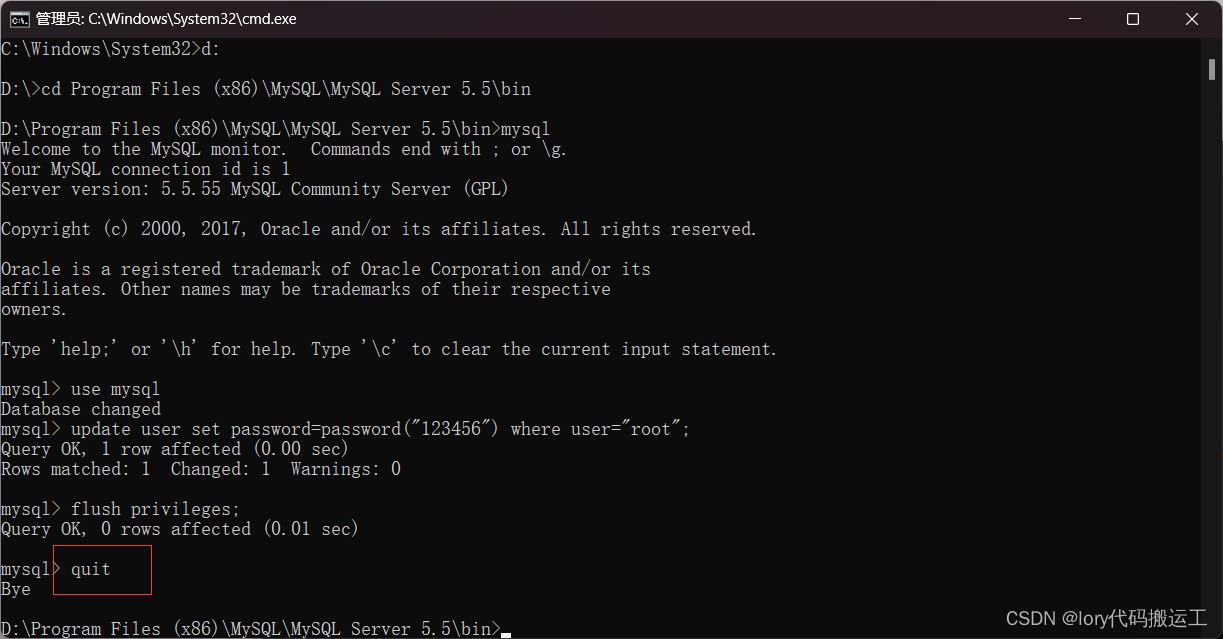
Task: Click the Rows matched: 1 Changed: 1 line
Action: (x=201, y=469)
